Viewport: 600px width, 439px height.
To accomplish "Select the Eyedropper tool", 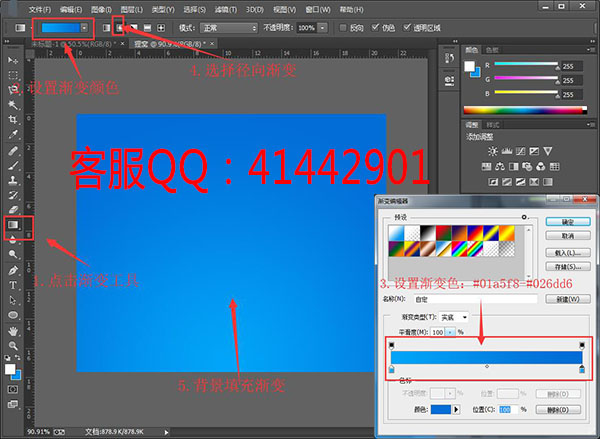I will pyautogui.click(x=13, y=135).
